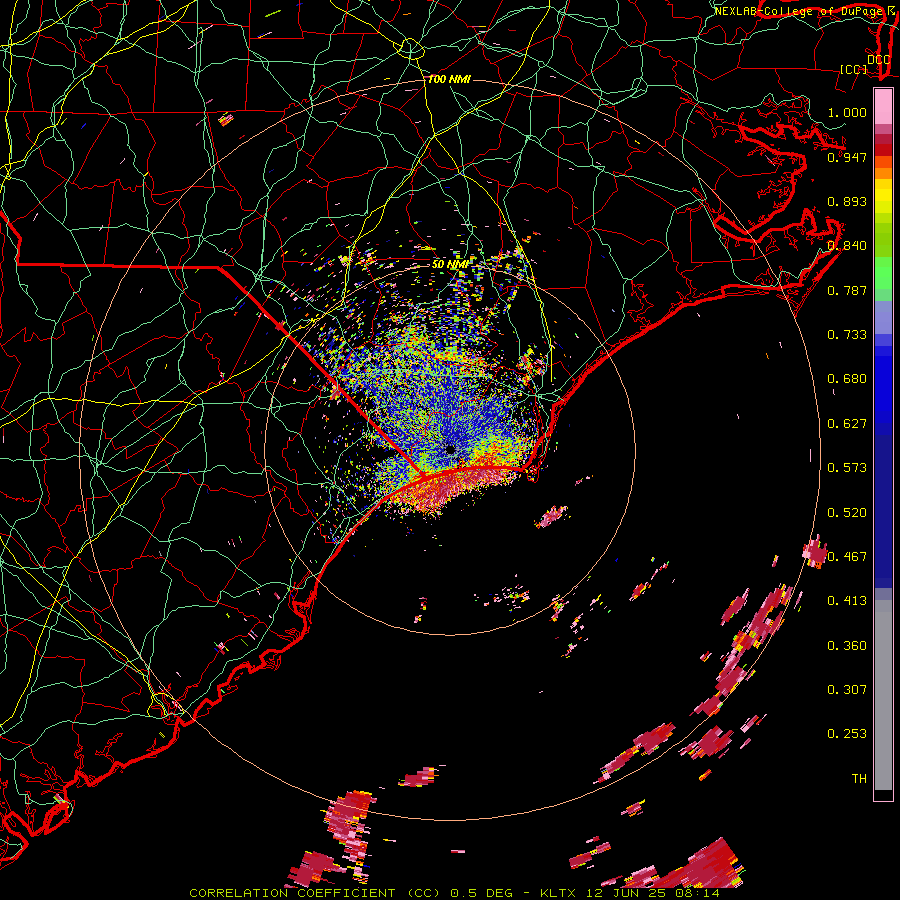Image resolution: width=900 pixels, height=900 pixels.
Task: Click the 0.413 legend value
Action: point(847,601)
